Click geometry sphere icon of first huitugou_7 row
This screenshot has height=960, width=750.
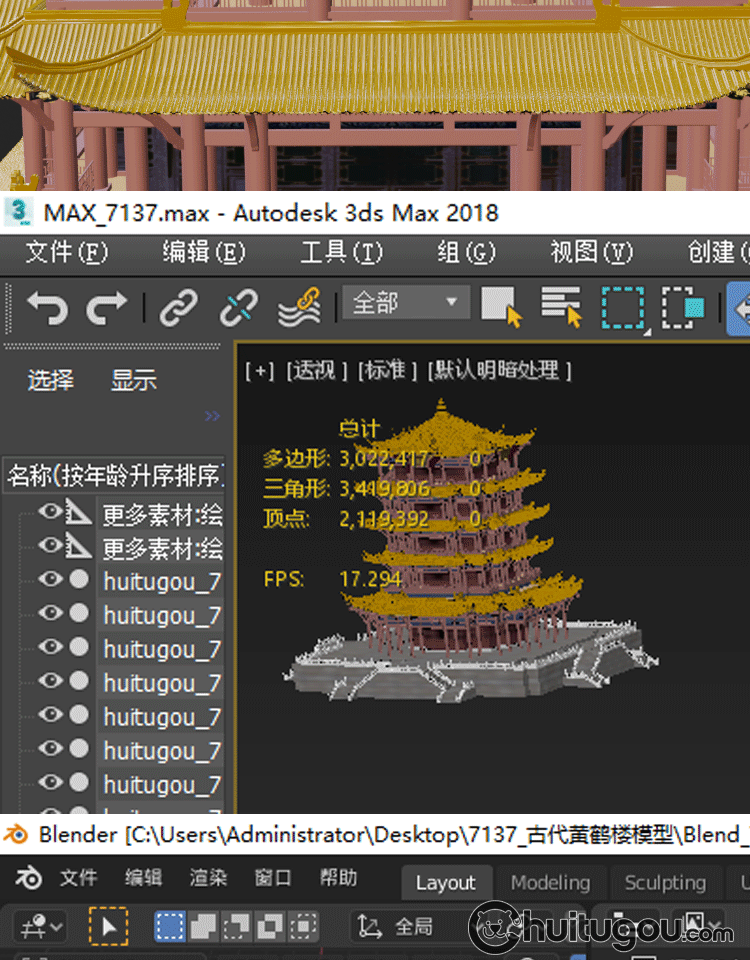point(79,579)
